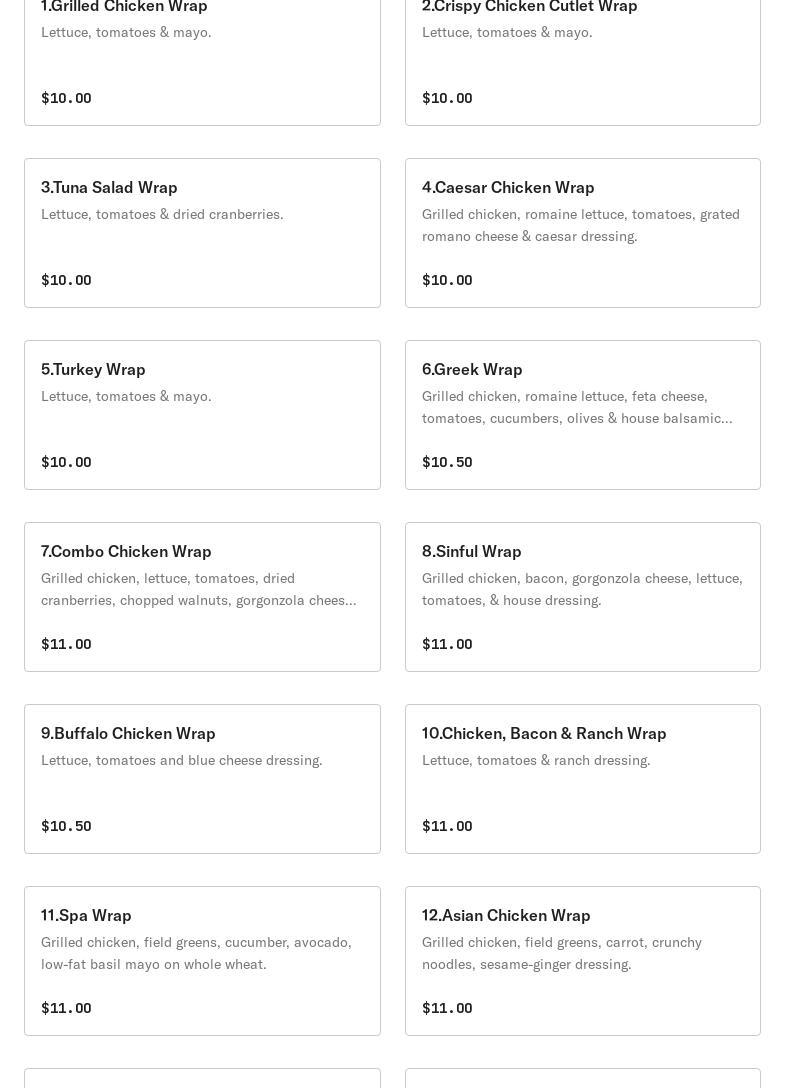Click the Asian Chicken Wrap description
Screen dimensions: 785x1088
point(561,953)
